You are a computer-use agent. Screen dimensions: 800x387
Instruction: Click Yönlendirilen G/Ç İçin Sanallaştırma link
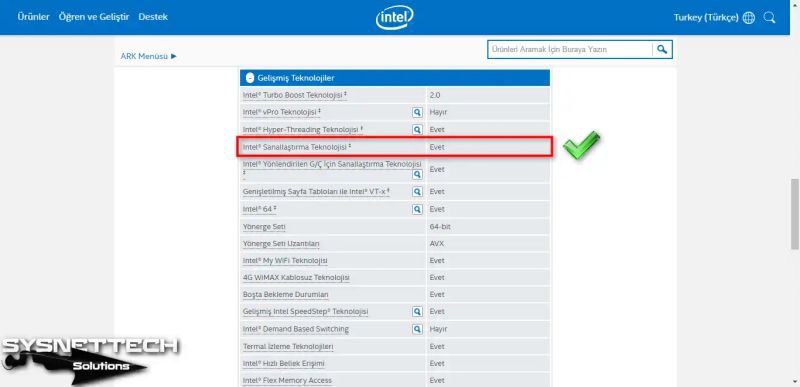pos(332,164)
